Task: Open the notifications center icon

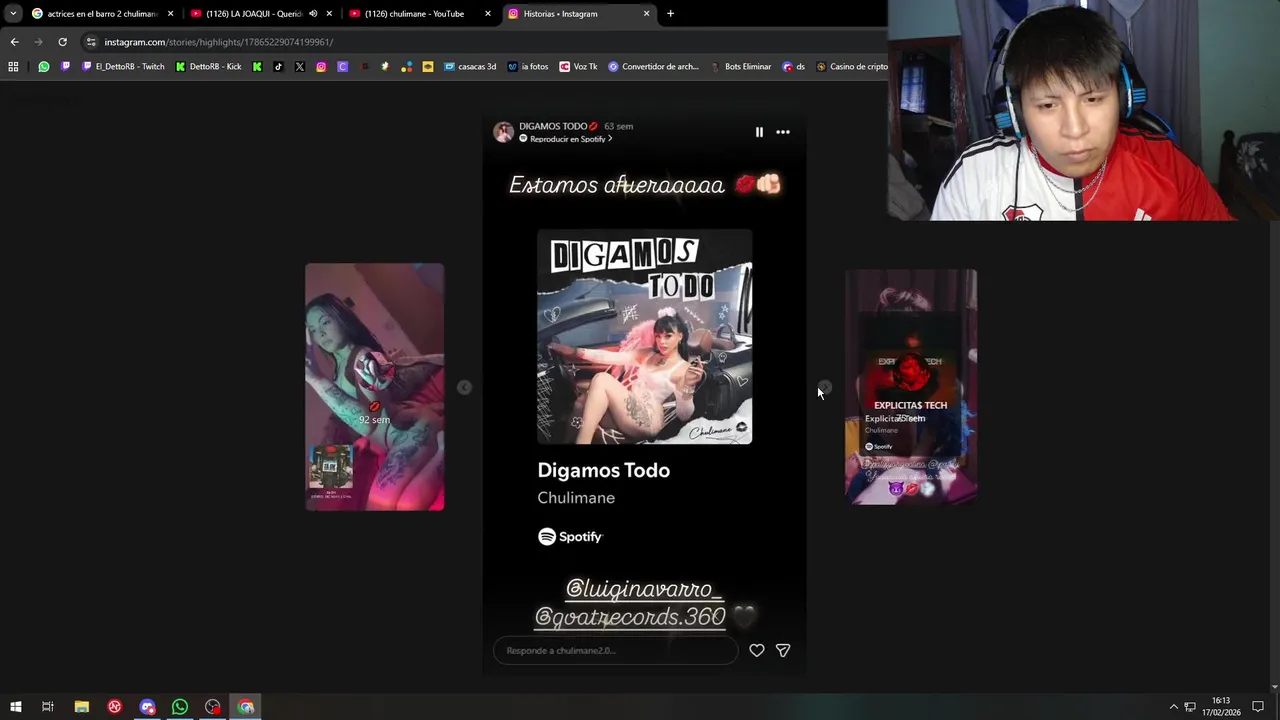Action: (x=1258, y=707)
